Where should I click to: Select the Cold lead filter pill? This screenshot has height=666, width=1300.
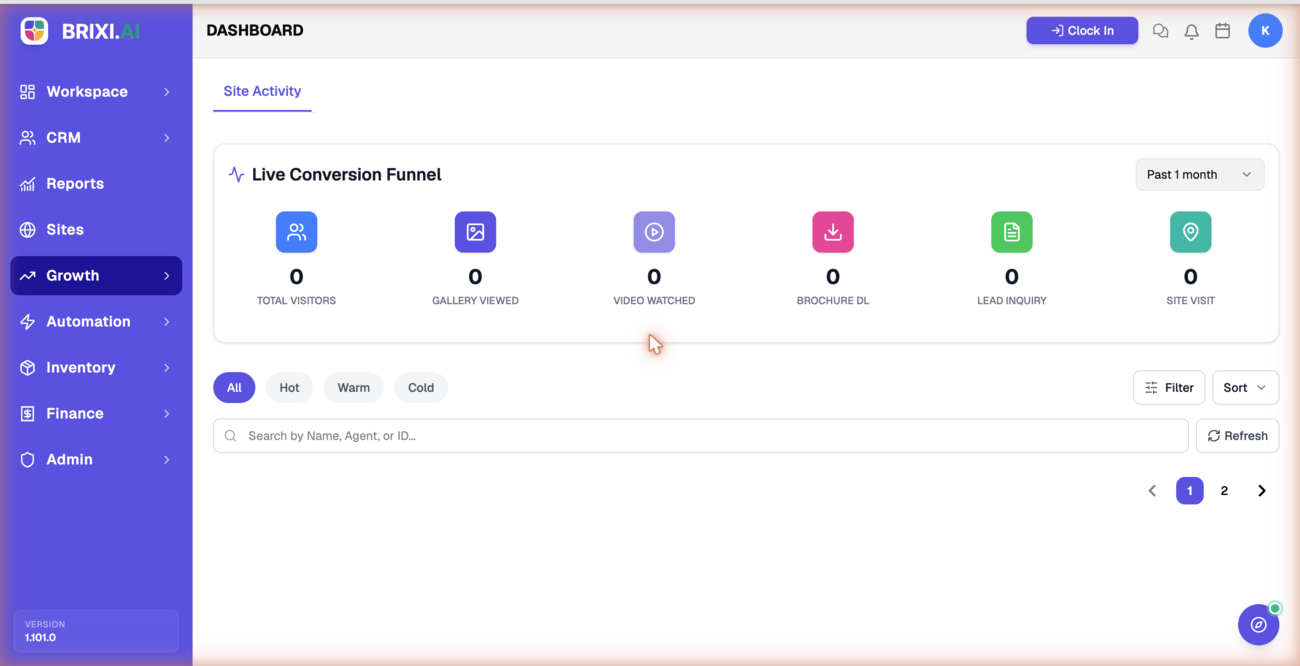[x=421, y=388]
